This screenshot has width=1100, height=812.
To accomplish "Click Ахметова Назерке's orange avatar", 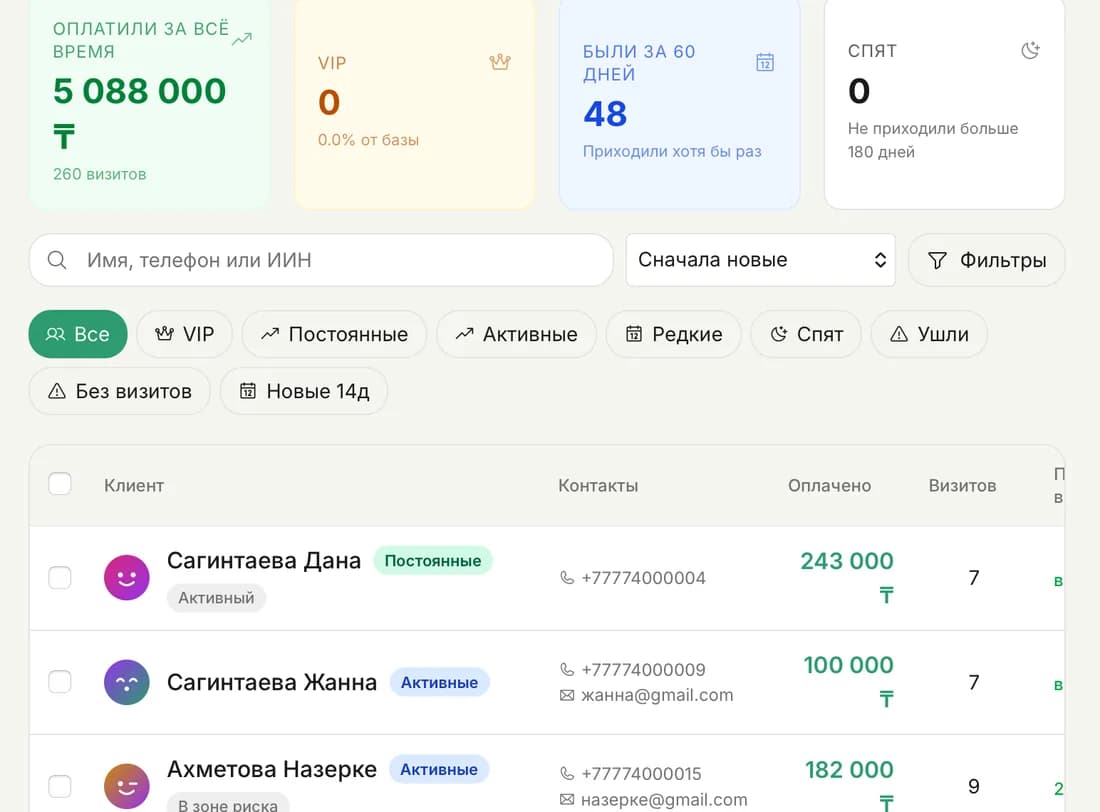I will pos(126,786).
